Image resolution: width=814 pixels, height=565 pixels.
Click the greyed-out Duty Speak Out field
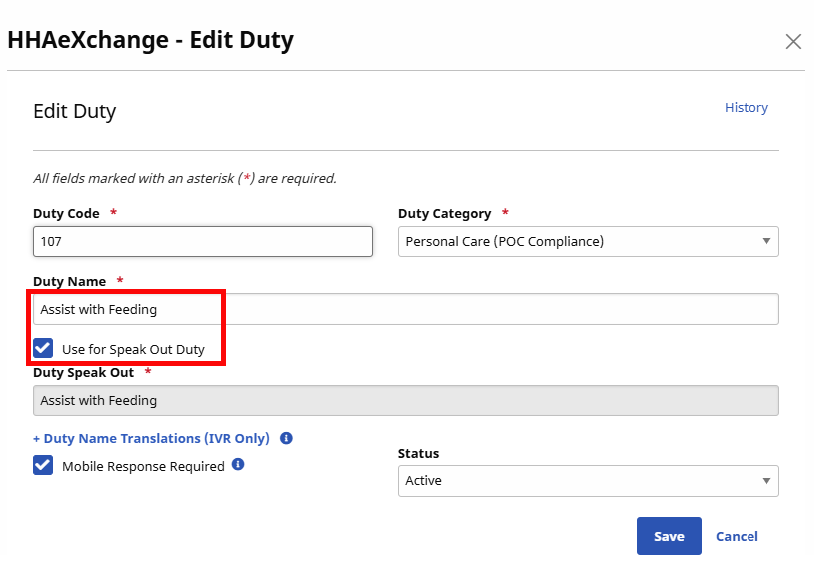click(x=405, y=400)
